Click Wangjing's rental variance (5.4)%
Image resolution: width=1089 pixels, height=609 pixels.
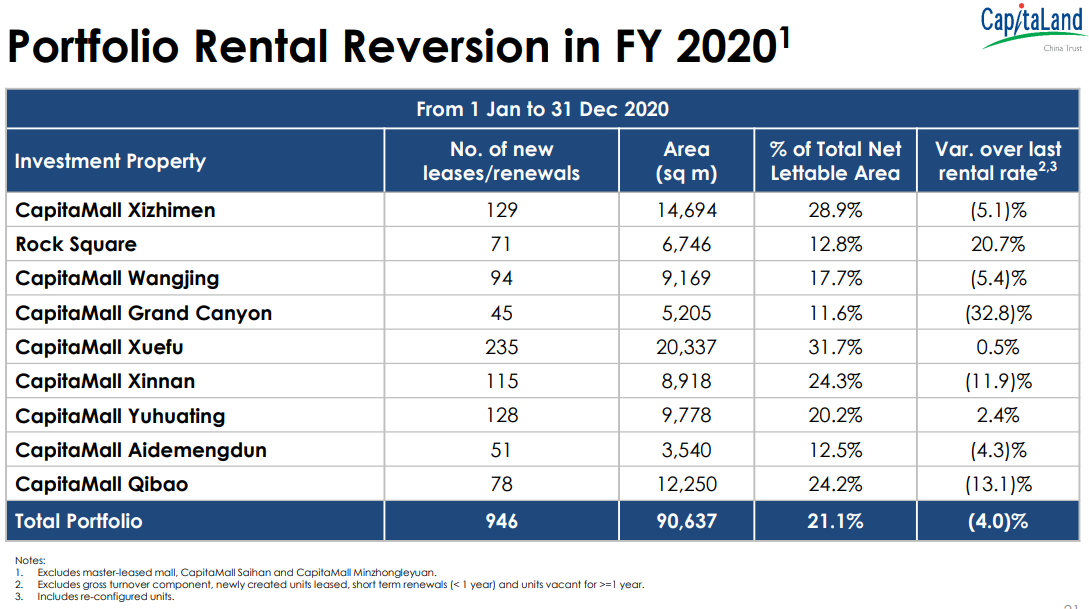[x=998, y=278]
